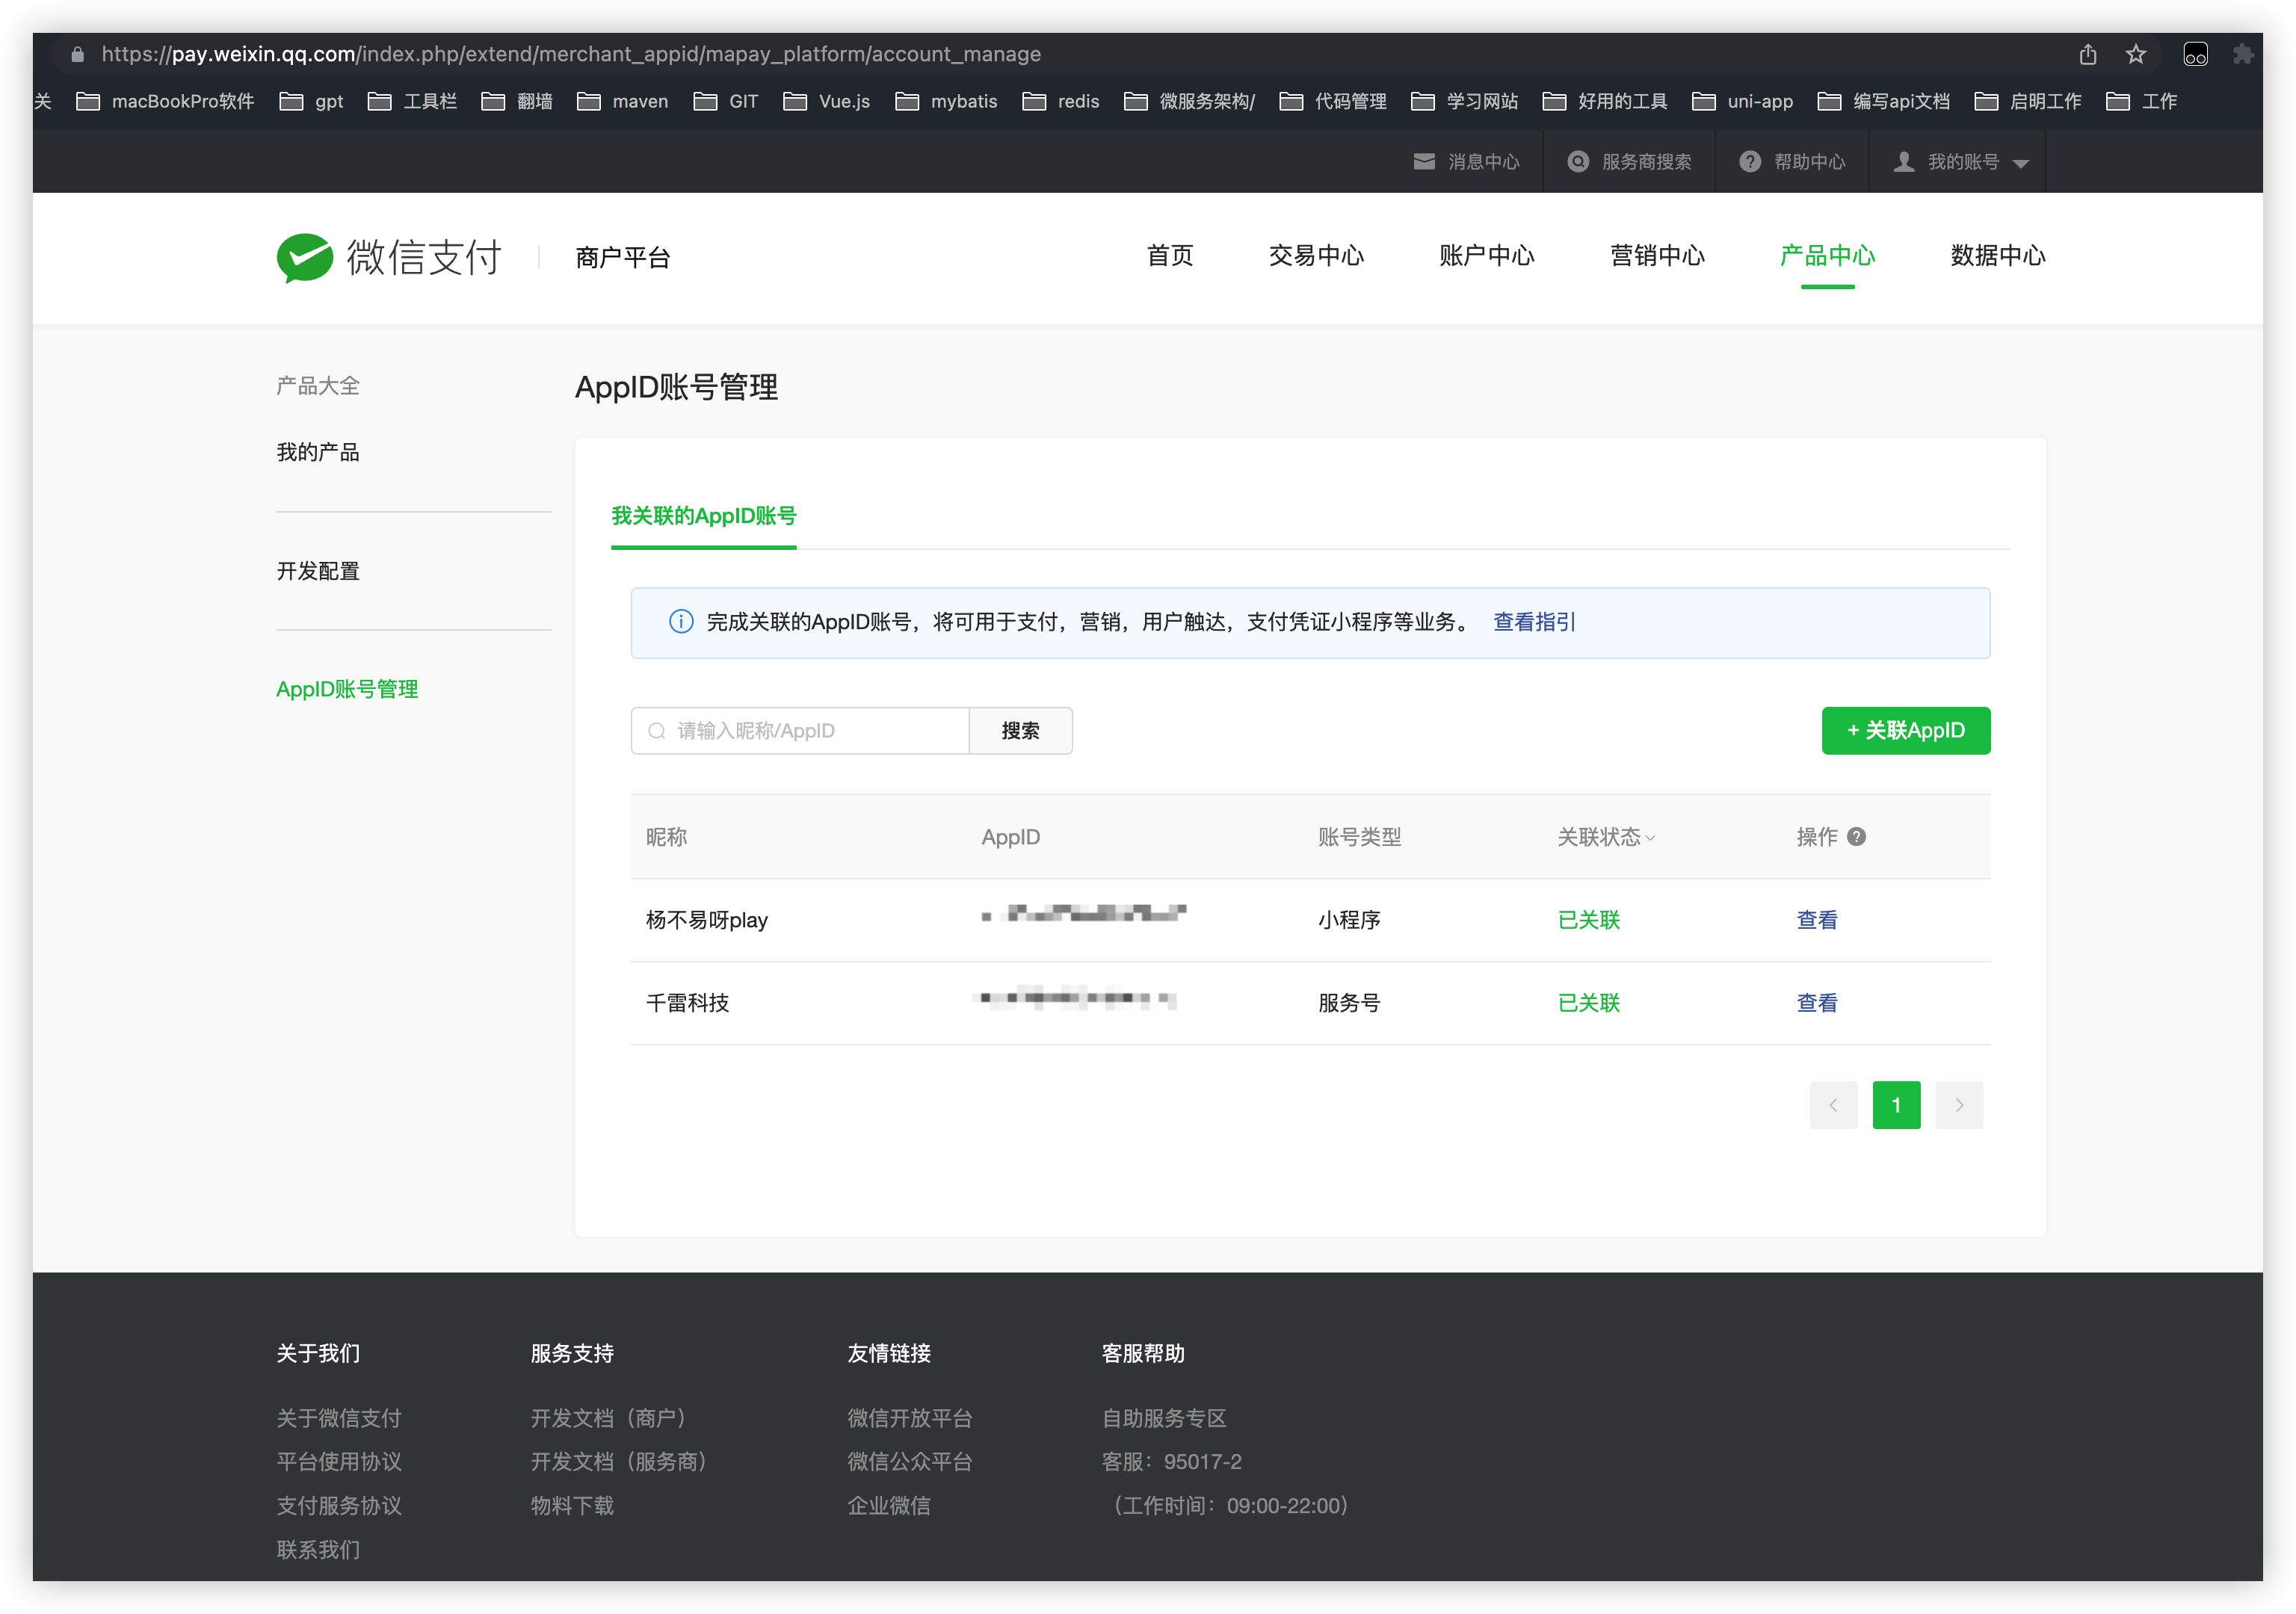Click the lock icon beside the URL

pos(78,54)
